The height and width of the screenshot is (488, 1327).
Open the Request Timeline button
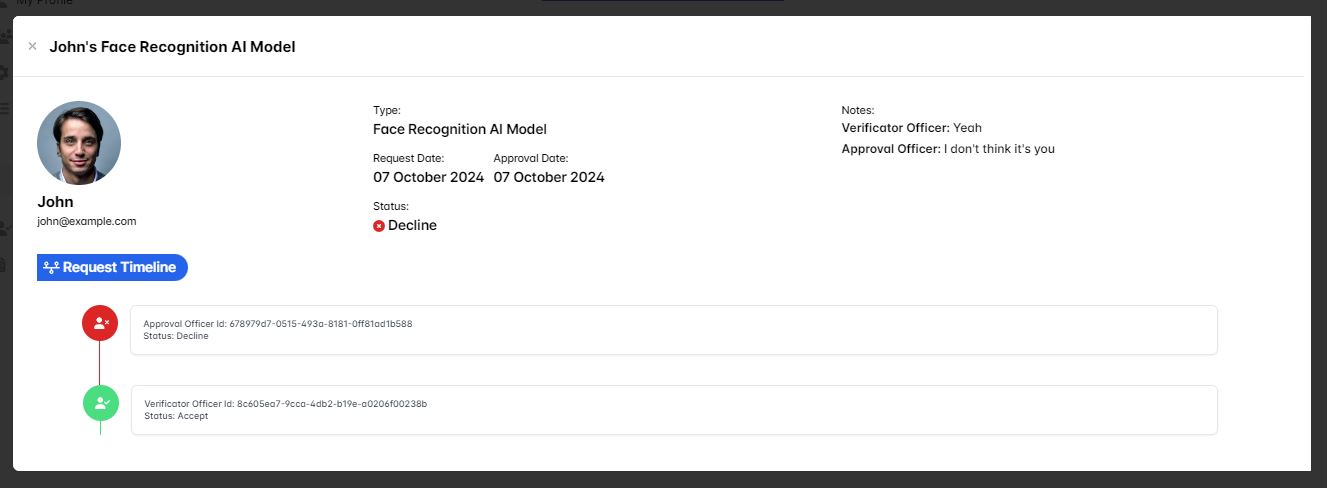[x=112, y=267]
